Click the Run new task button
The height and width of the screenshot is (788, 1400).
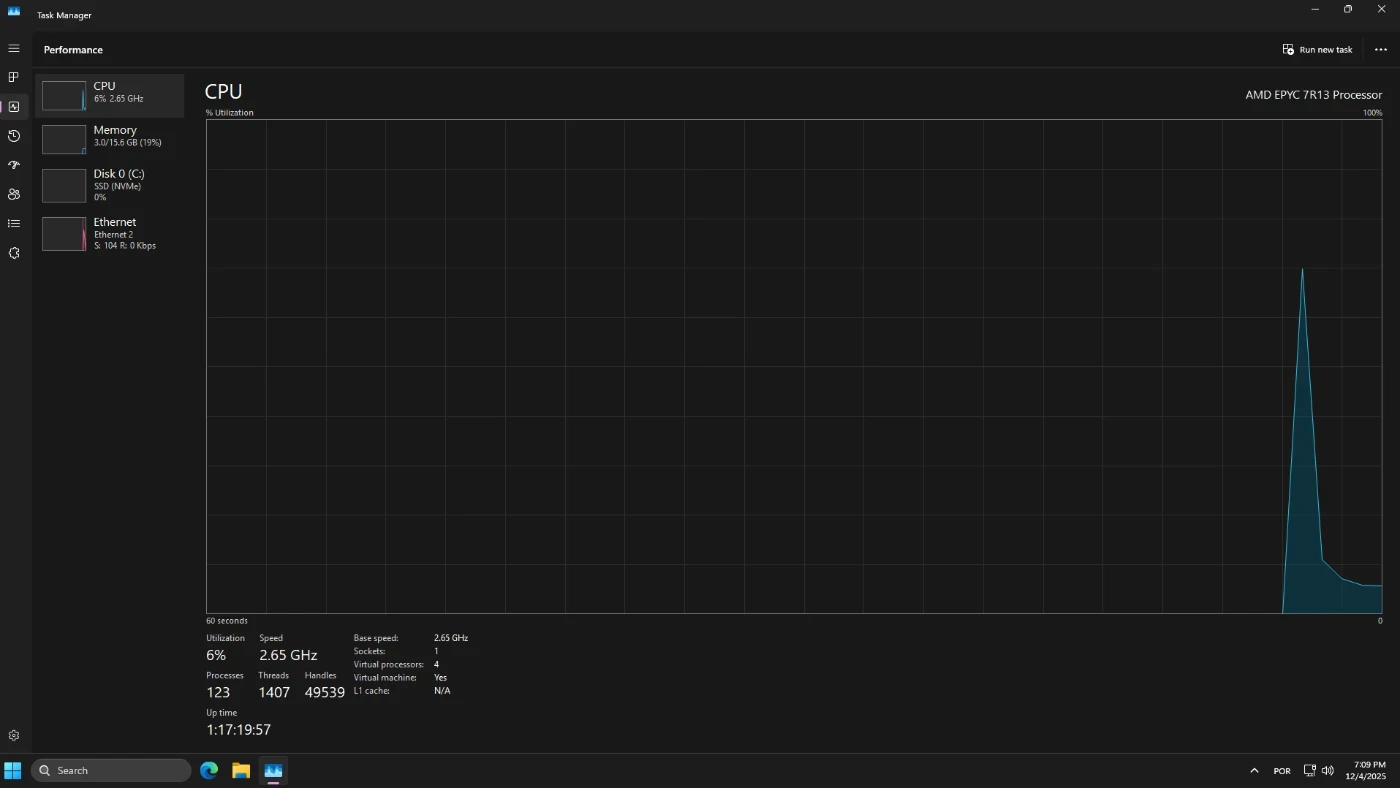pyautogui.click(x=1317, y=49)
